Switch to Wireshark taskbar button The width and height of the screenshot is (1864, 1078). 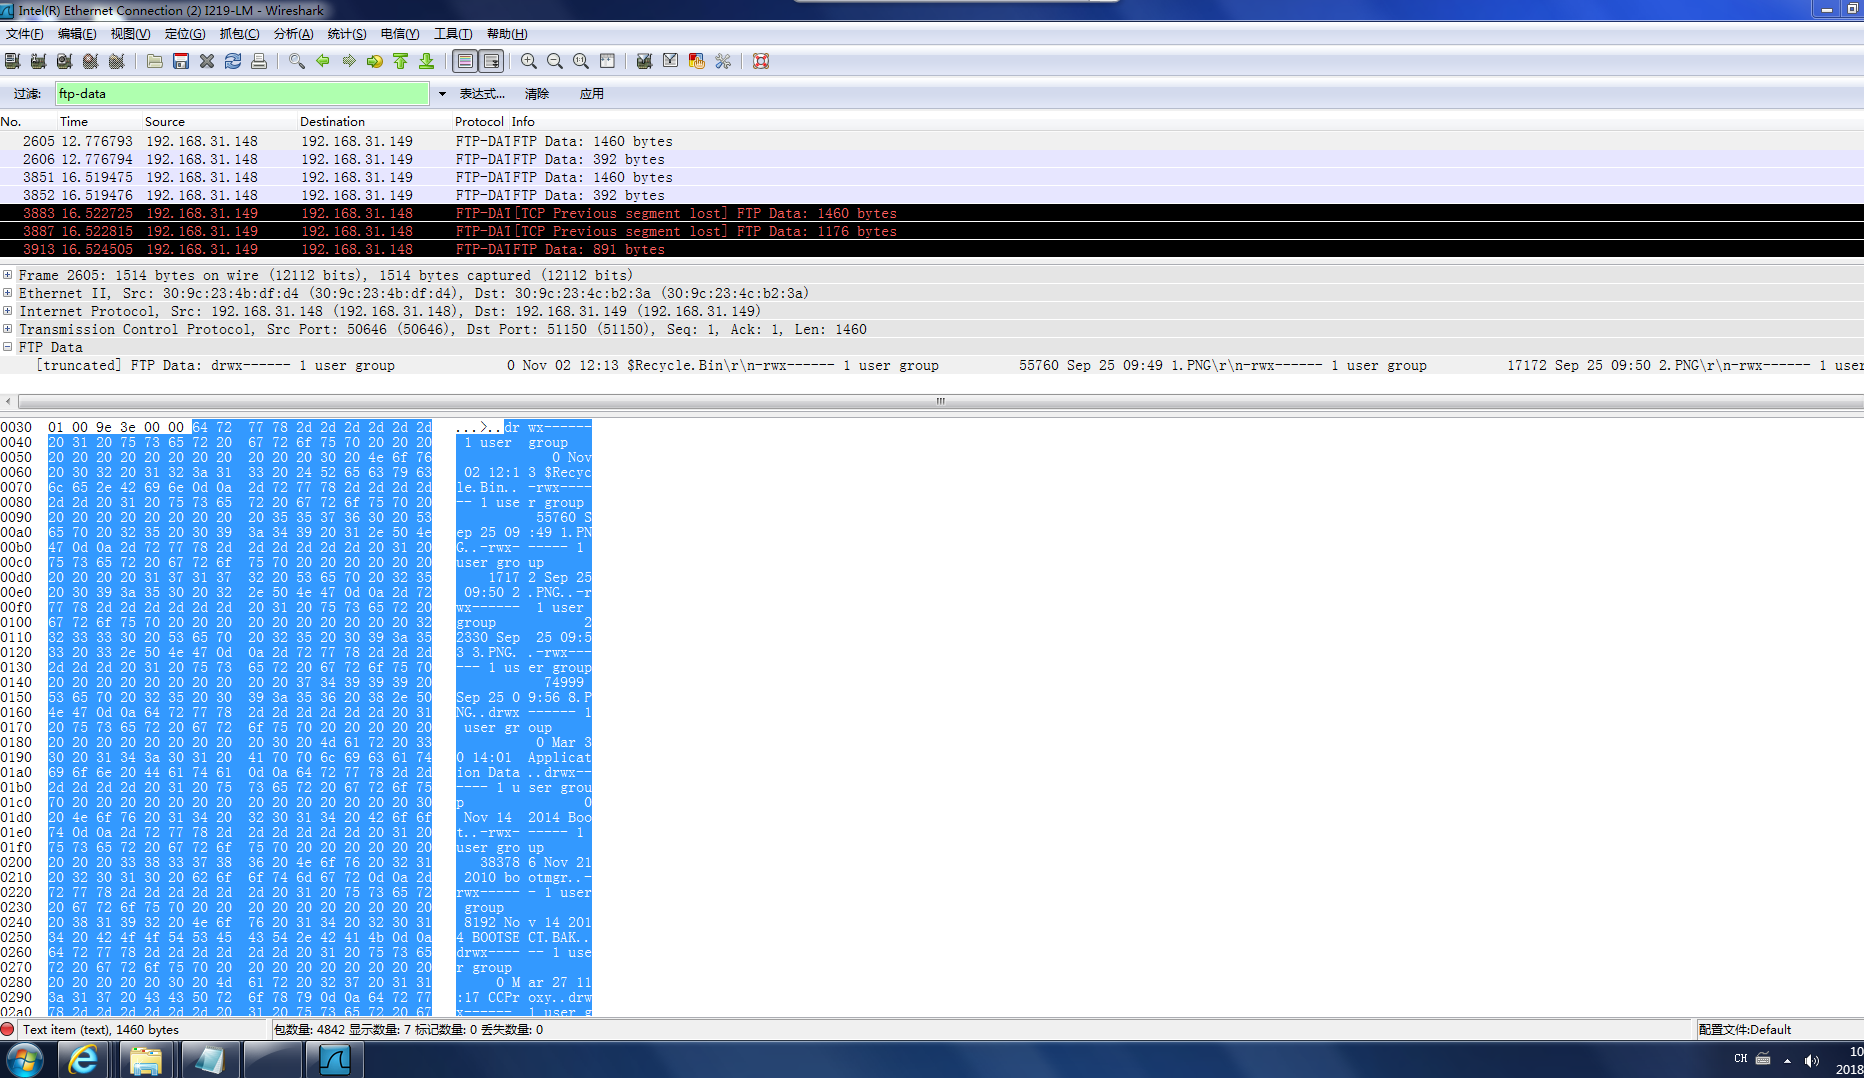[335, 1060]
